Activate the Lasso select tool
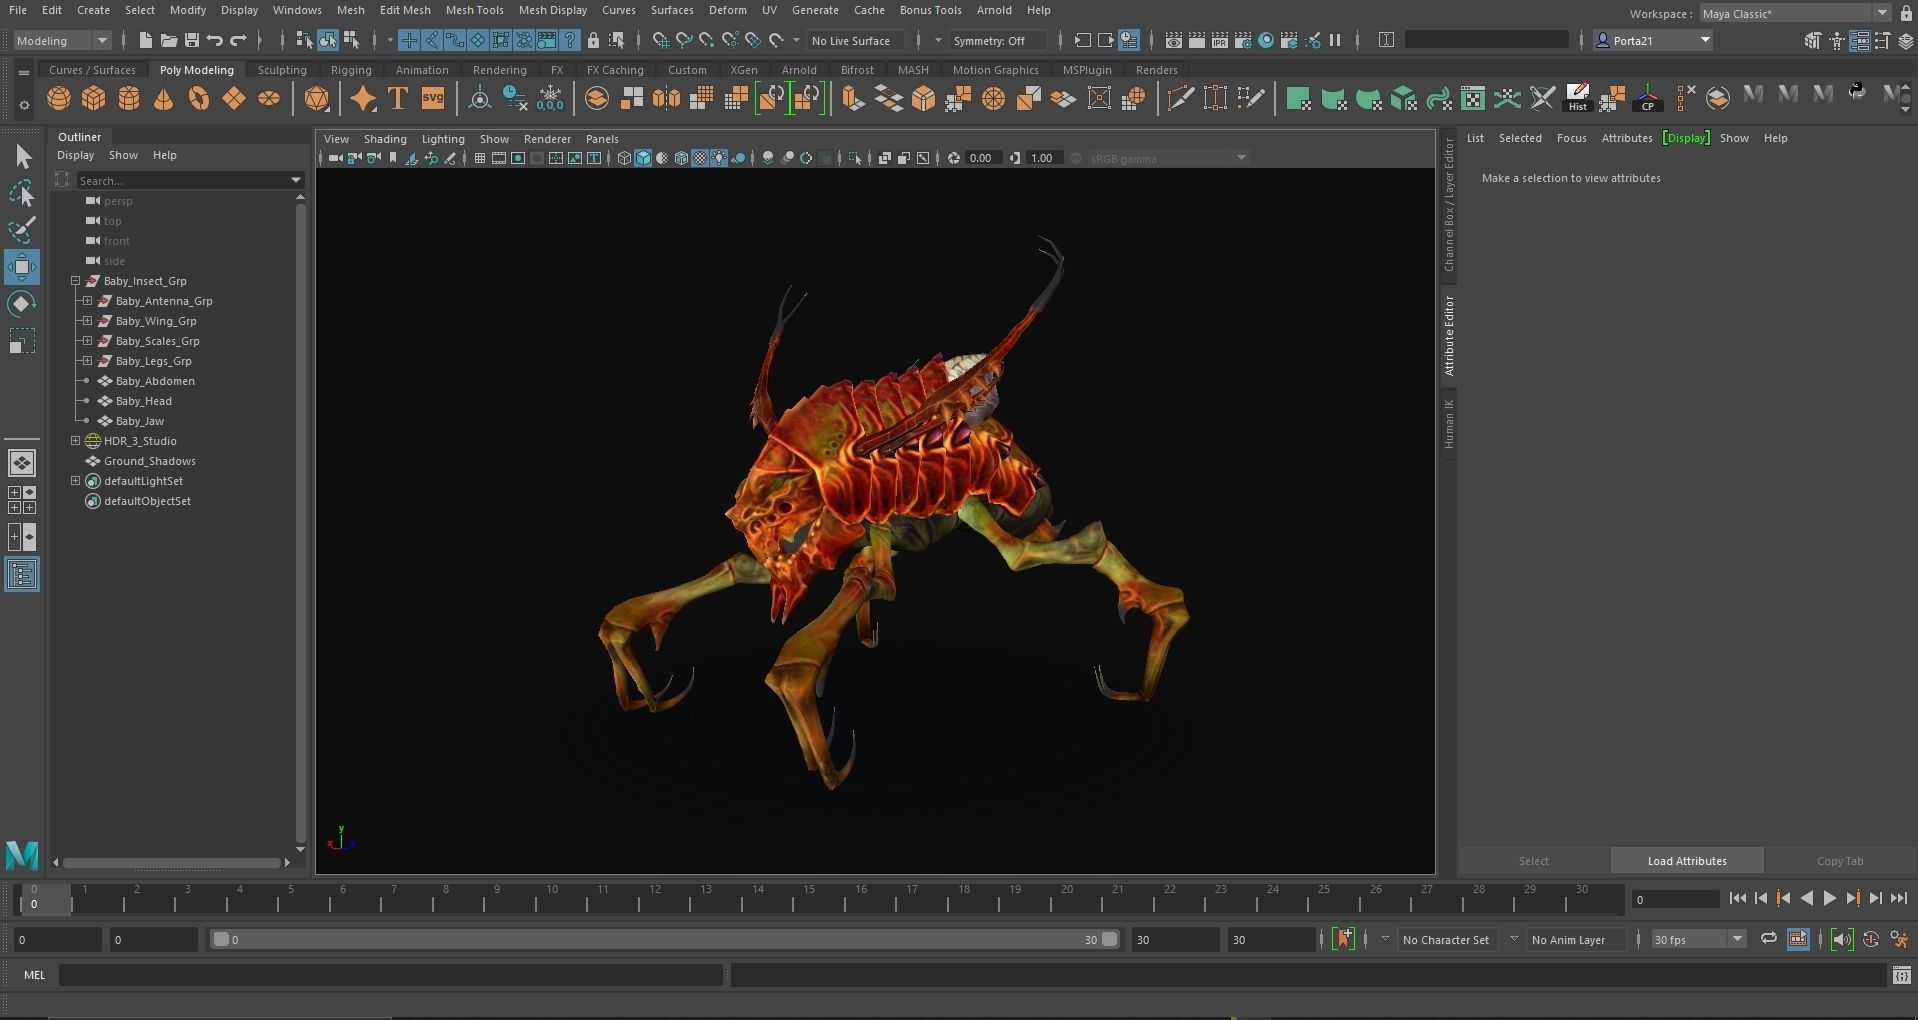Viewport: 1918px width, 1020px height. click(22, 193)
